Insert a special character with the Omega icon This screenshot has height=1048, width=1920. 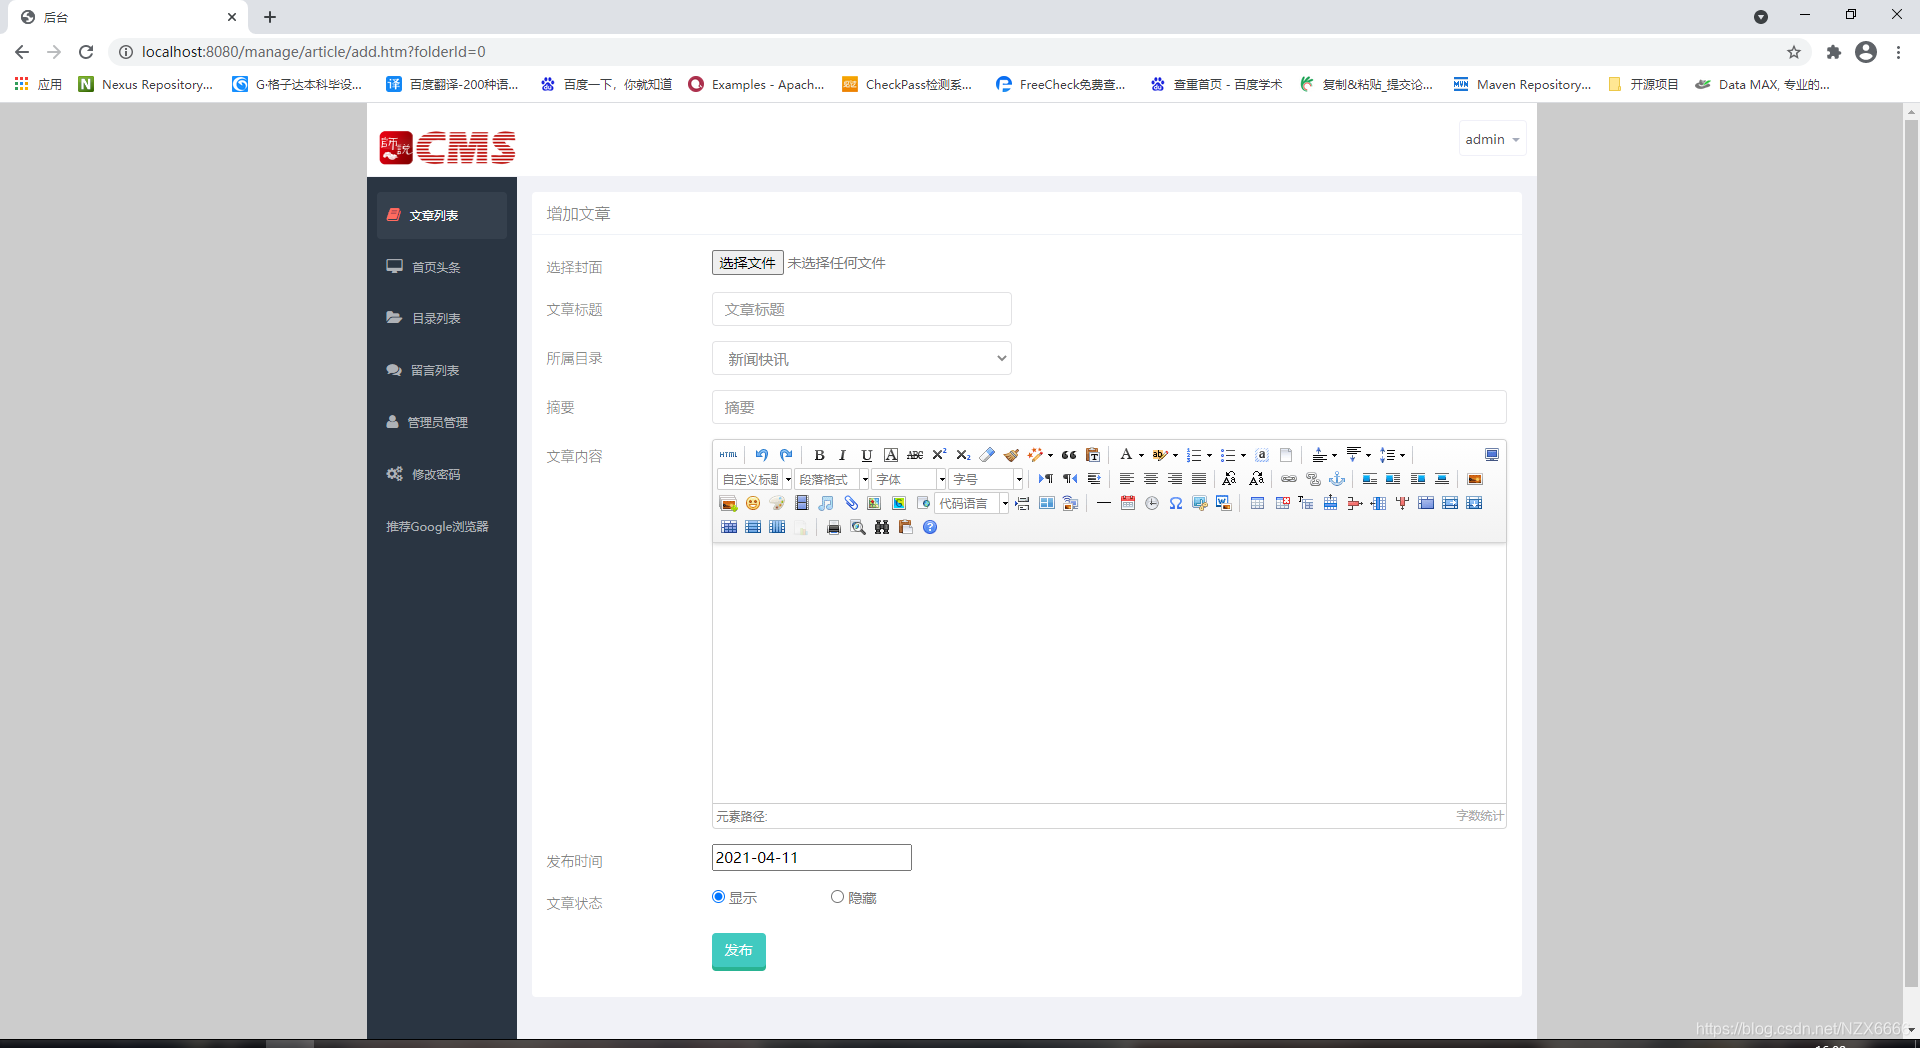tap(1176, 503)
